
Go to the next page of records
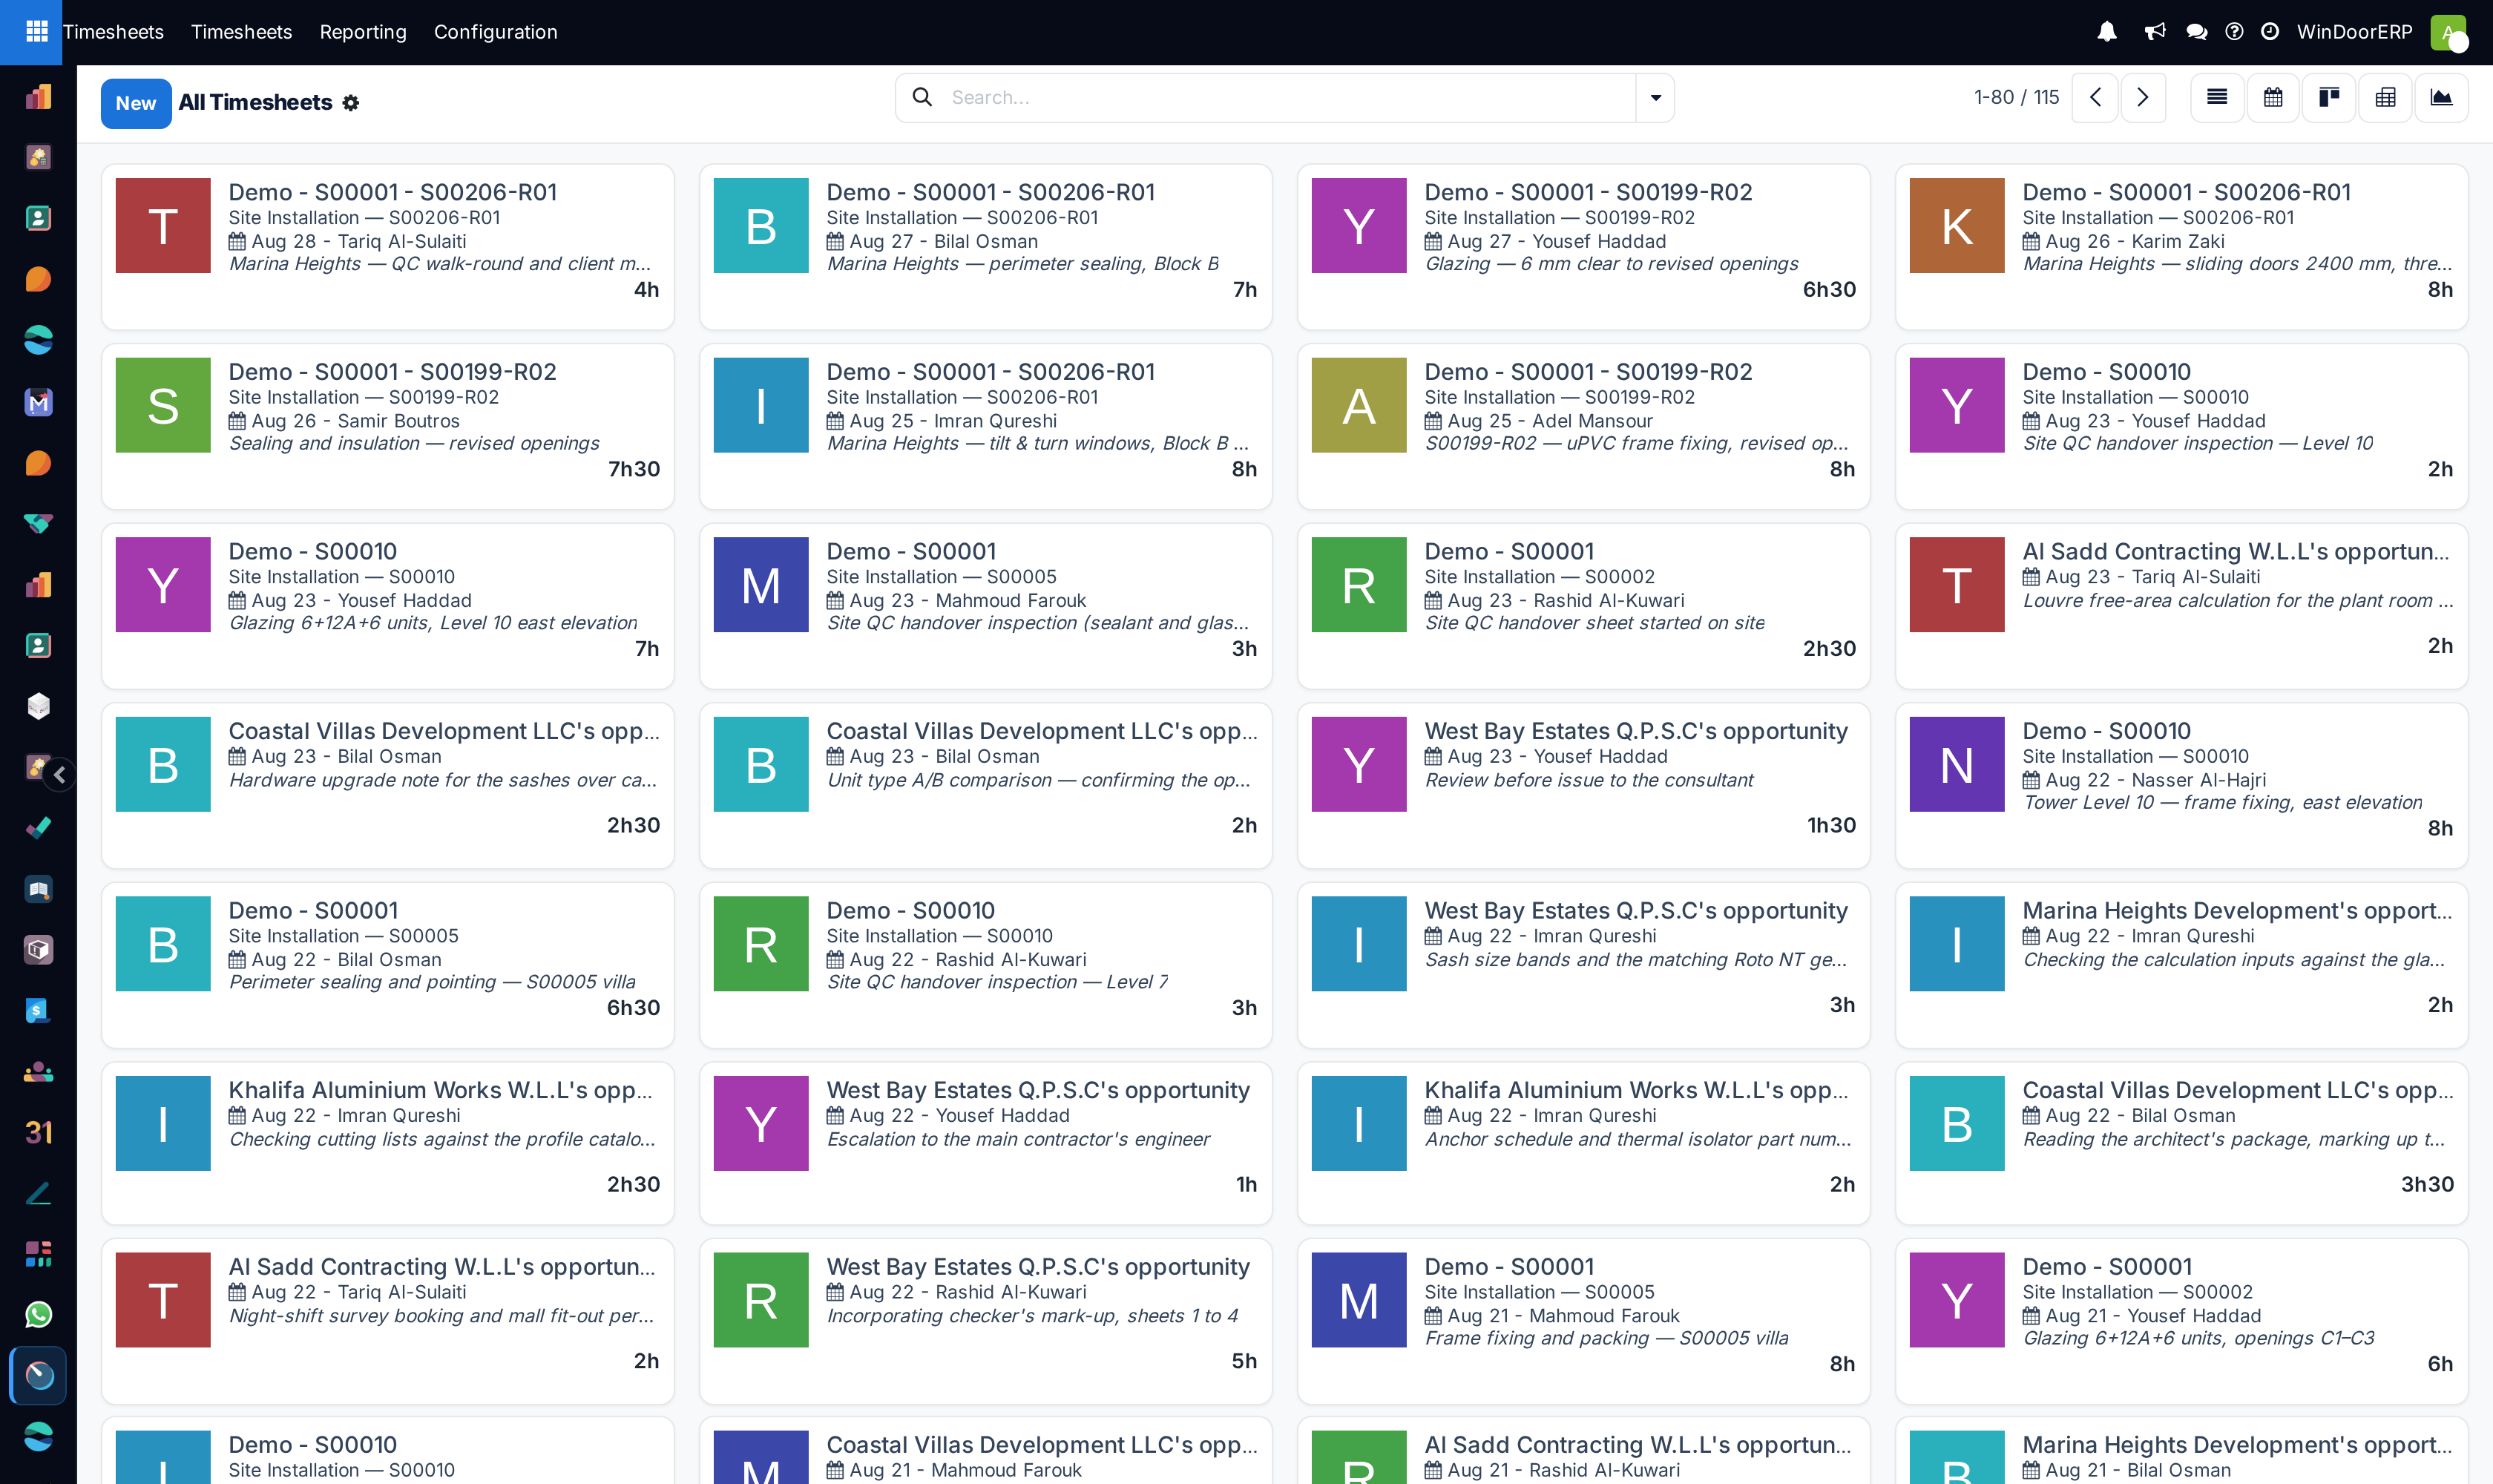coord(2142,97)
